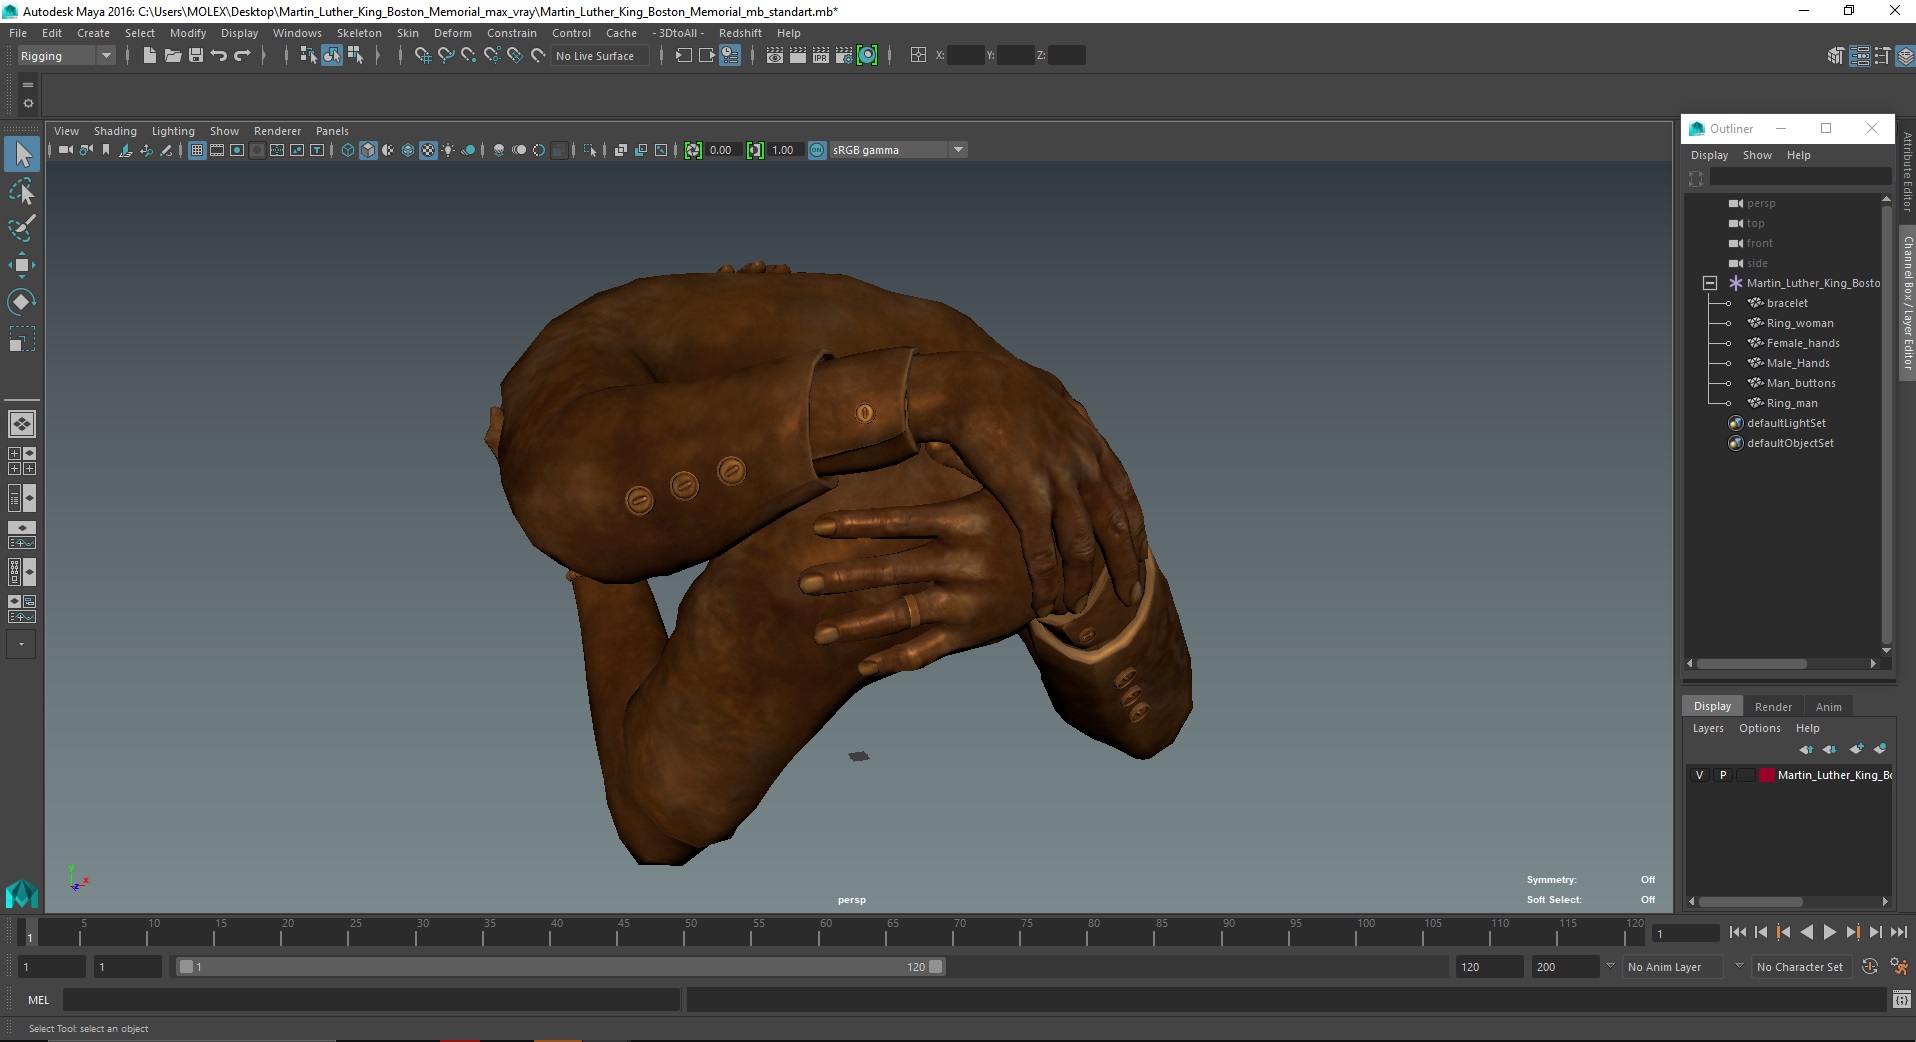Image resolution: width=1916 pixels, height=1042 pixels.
Task: Toggle isolate select in viewport
Action: point(590,150)
